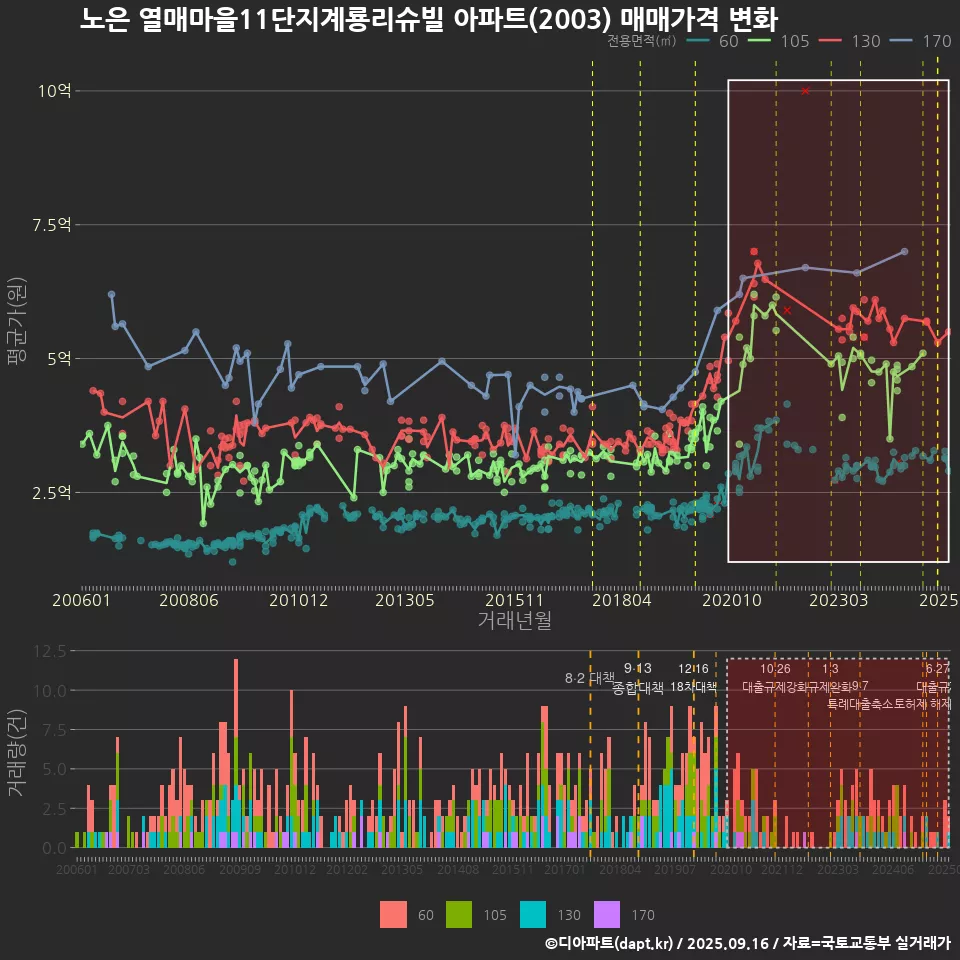Click the 202406 tick label on the volume chart
Viewport: 960px width, 960px height.
pos(893,869)
